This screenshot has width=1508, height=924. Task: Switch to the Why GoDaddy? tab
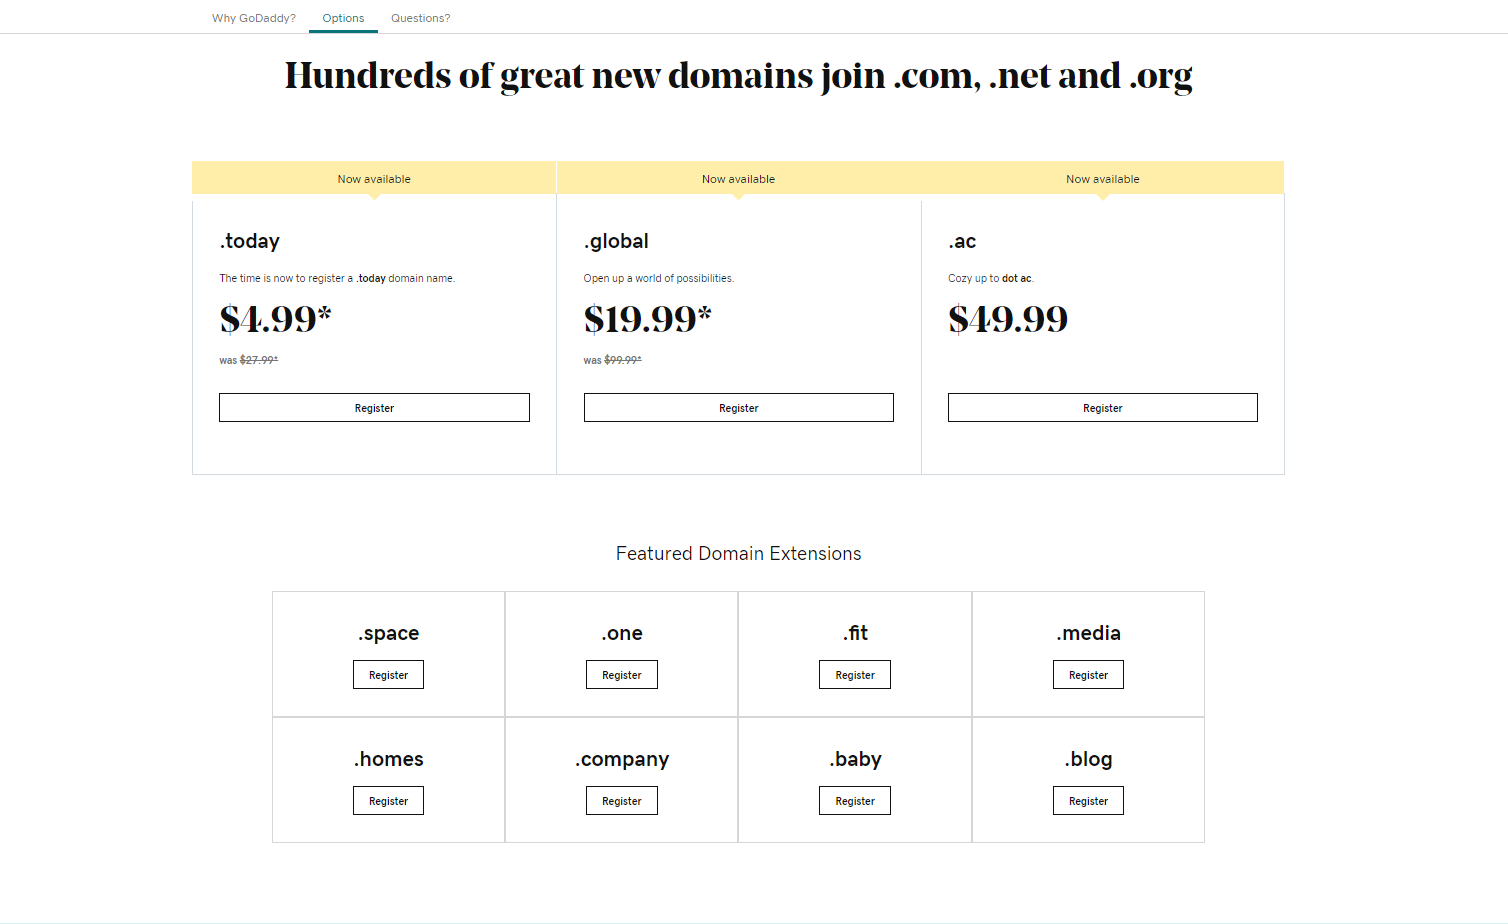coord(253,17)
